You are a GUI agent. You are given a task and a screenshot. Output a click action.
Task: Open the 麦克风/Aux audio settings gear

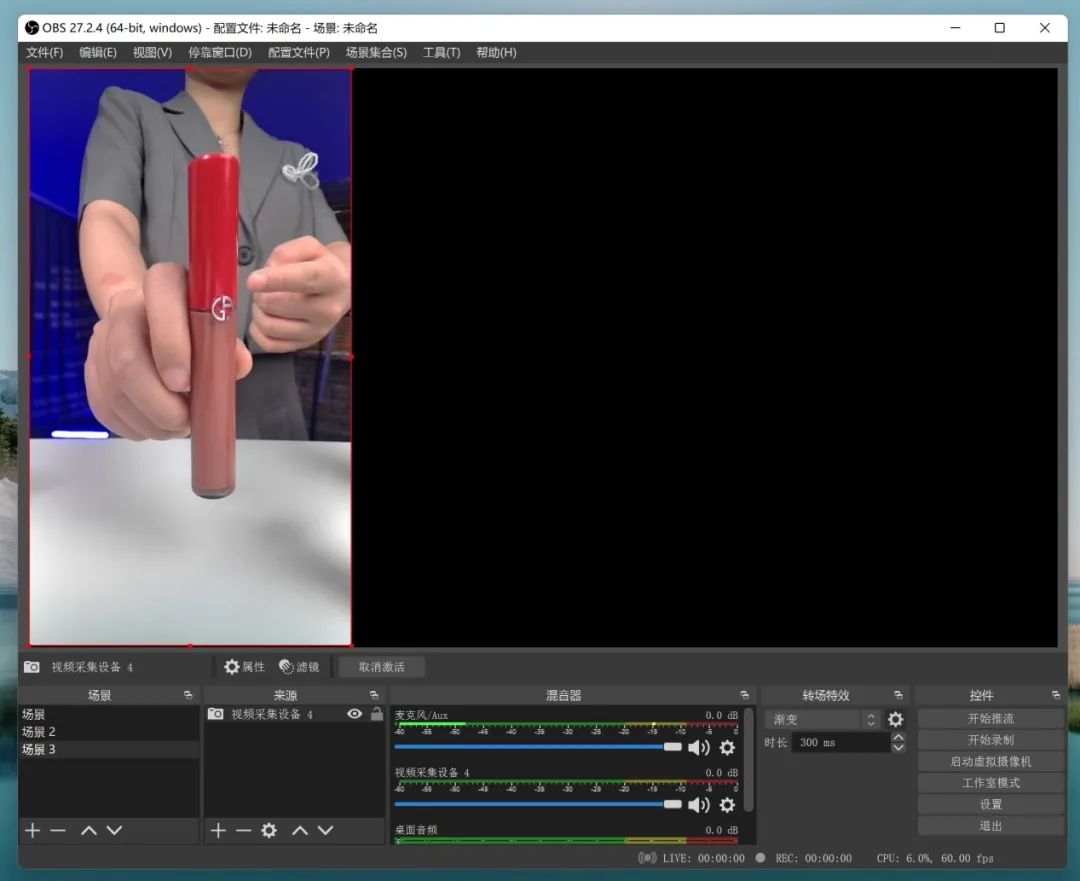(x=727, y=747)
